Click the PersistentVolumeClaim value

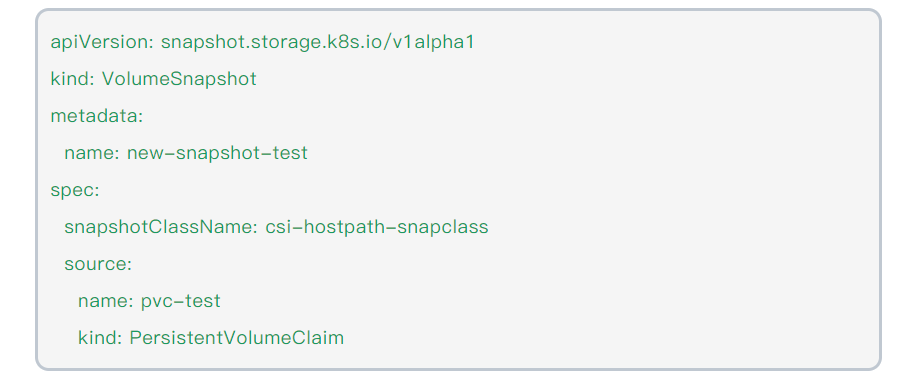point(237,337)
